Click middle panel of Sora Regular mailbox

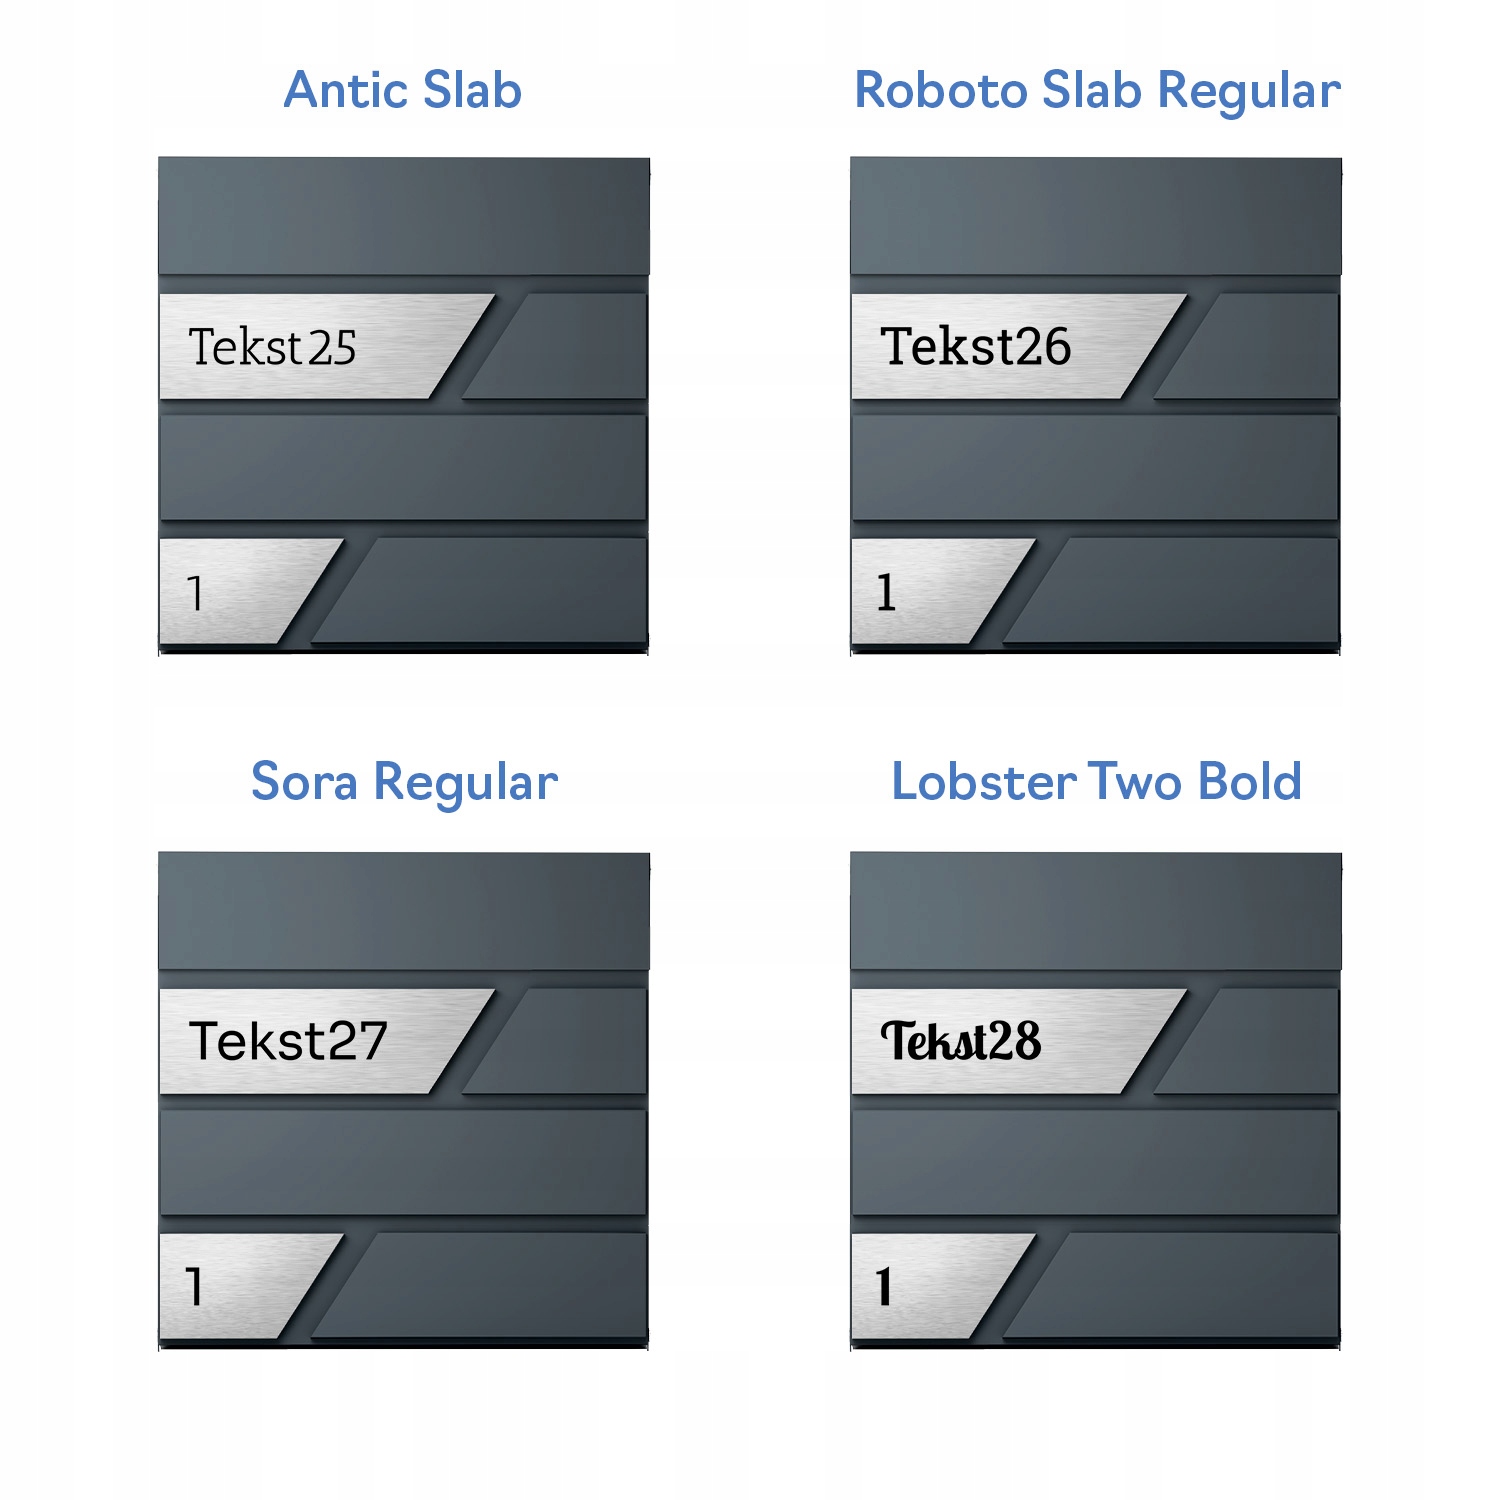(404, 1162)
